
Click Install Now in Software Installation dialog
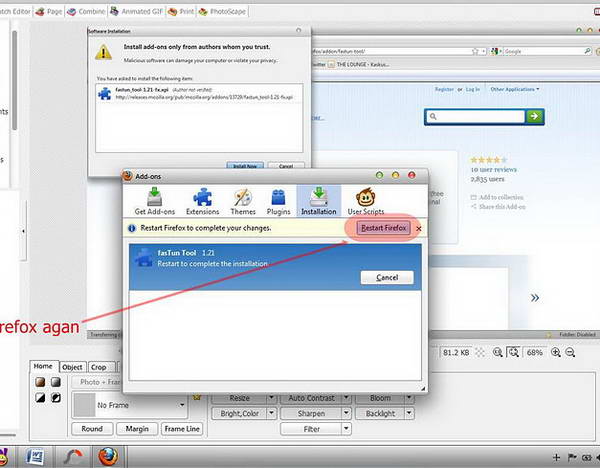(x=245, y=166)
